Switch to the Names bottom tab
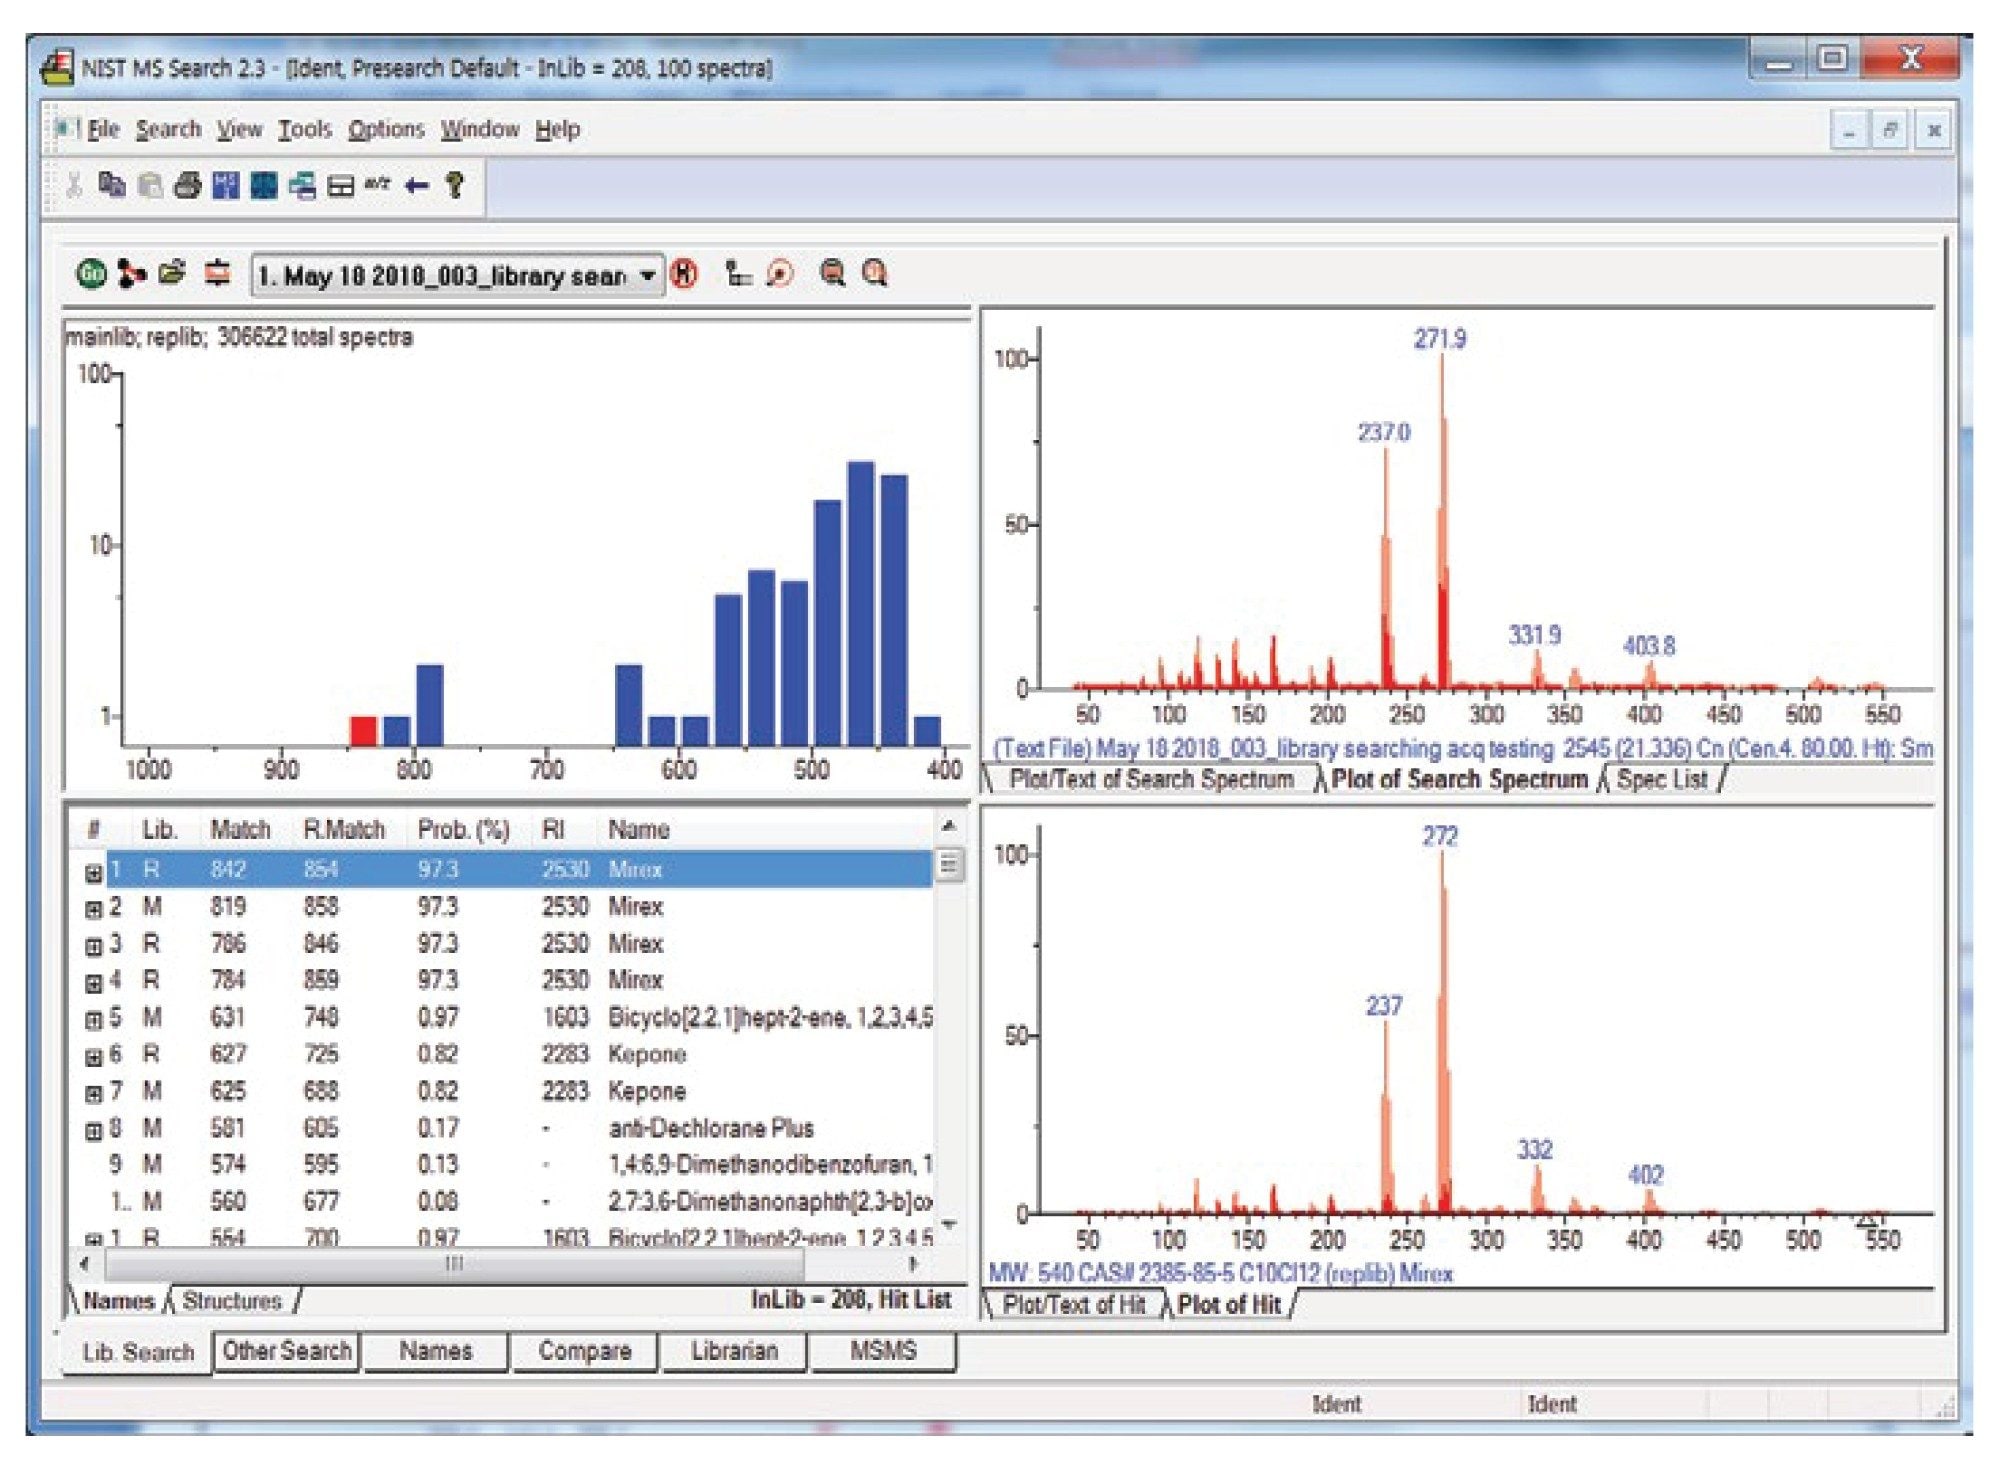 point(435,1351)
